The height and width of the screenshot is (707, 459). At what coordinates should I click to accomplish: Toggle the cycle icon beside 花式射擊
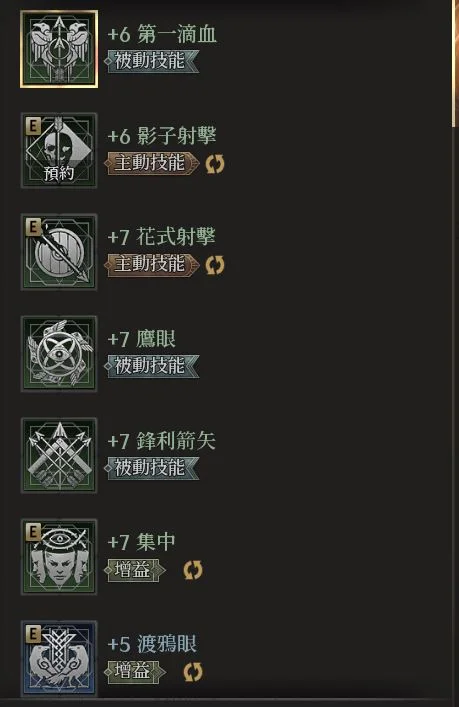click(215, 265)
